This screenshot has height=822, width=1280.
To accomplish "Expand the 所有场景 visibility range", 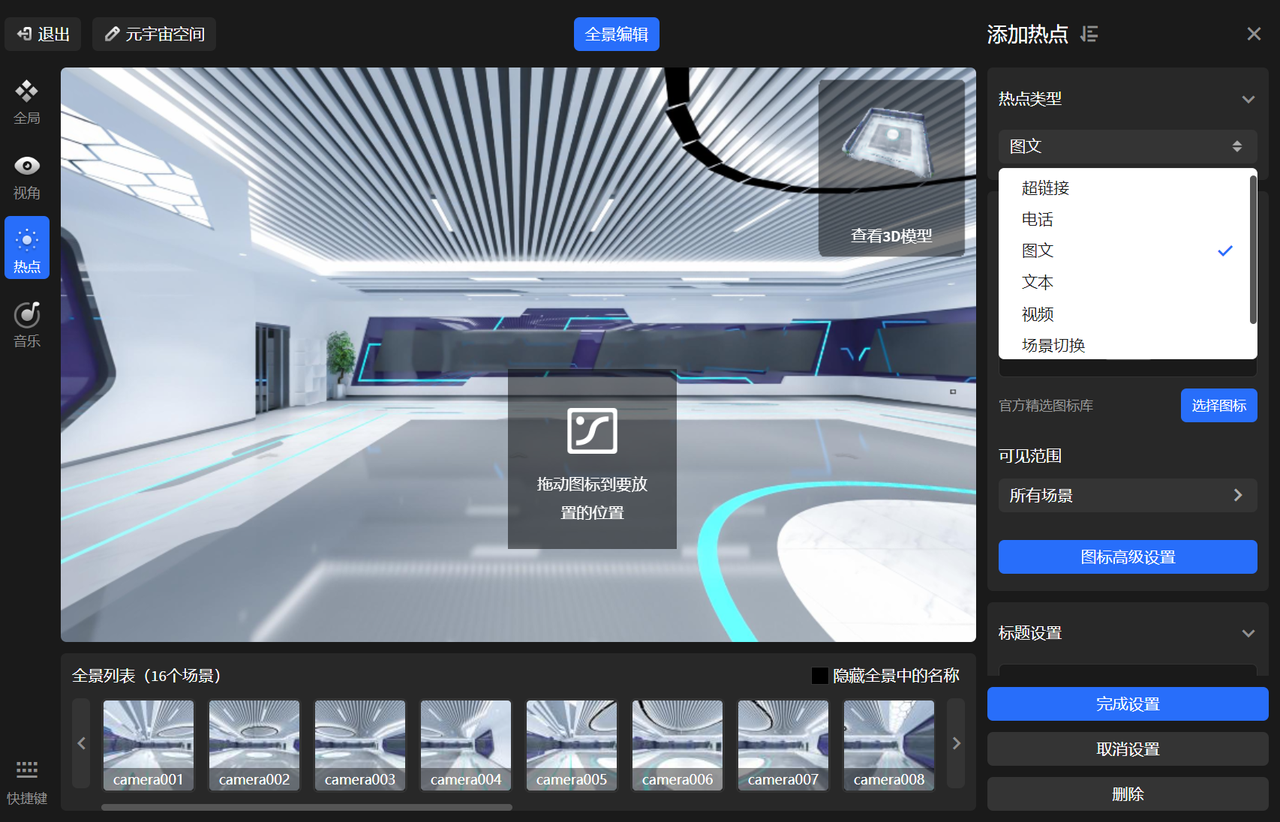I will pyautogui.click(x=1127, y=495).
